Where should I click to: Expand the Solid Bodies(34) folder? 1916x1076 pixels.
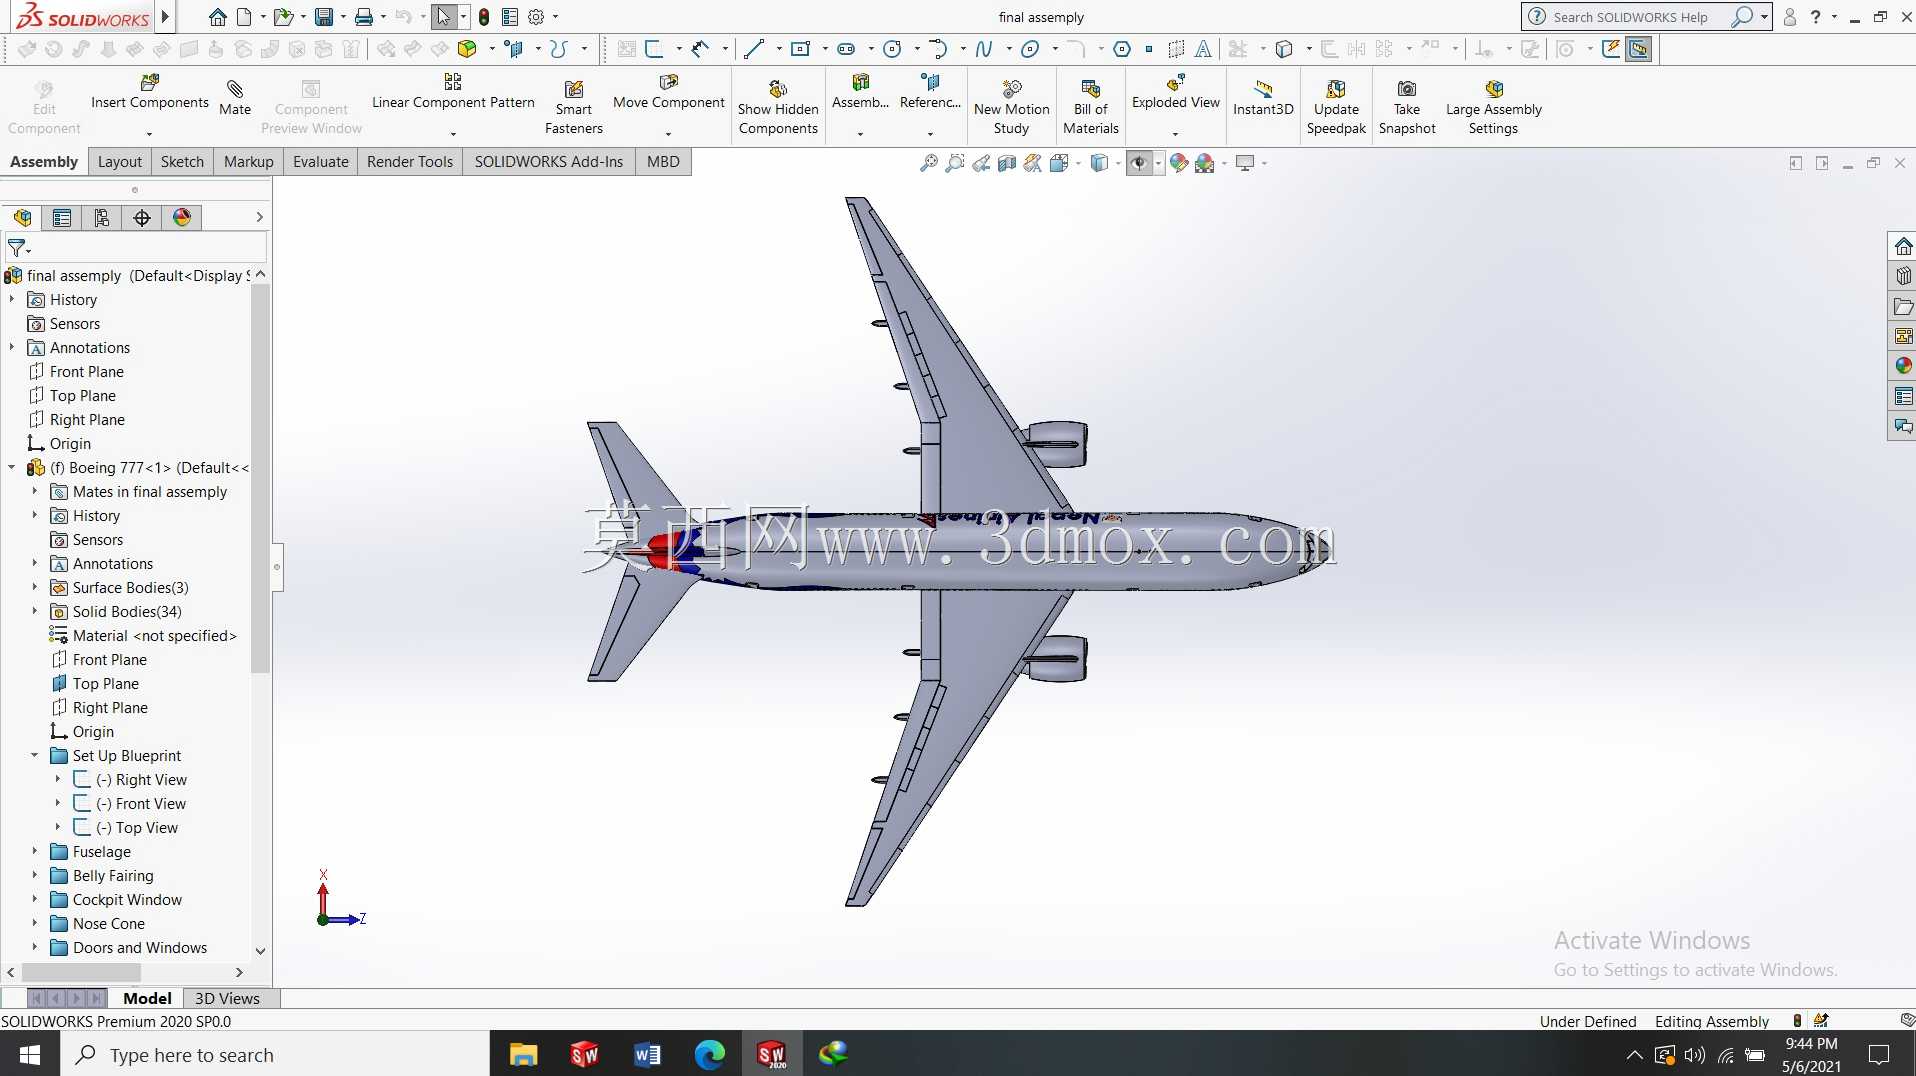[x=34, y=611]
